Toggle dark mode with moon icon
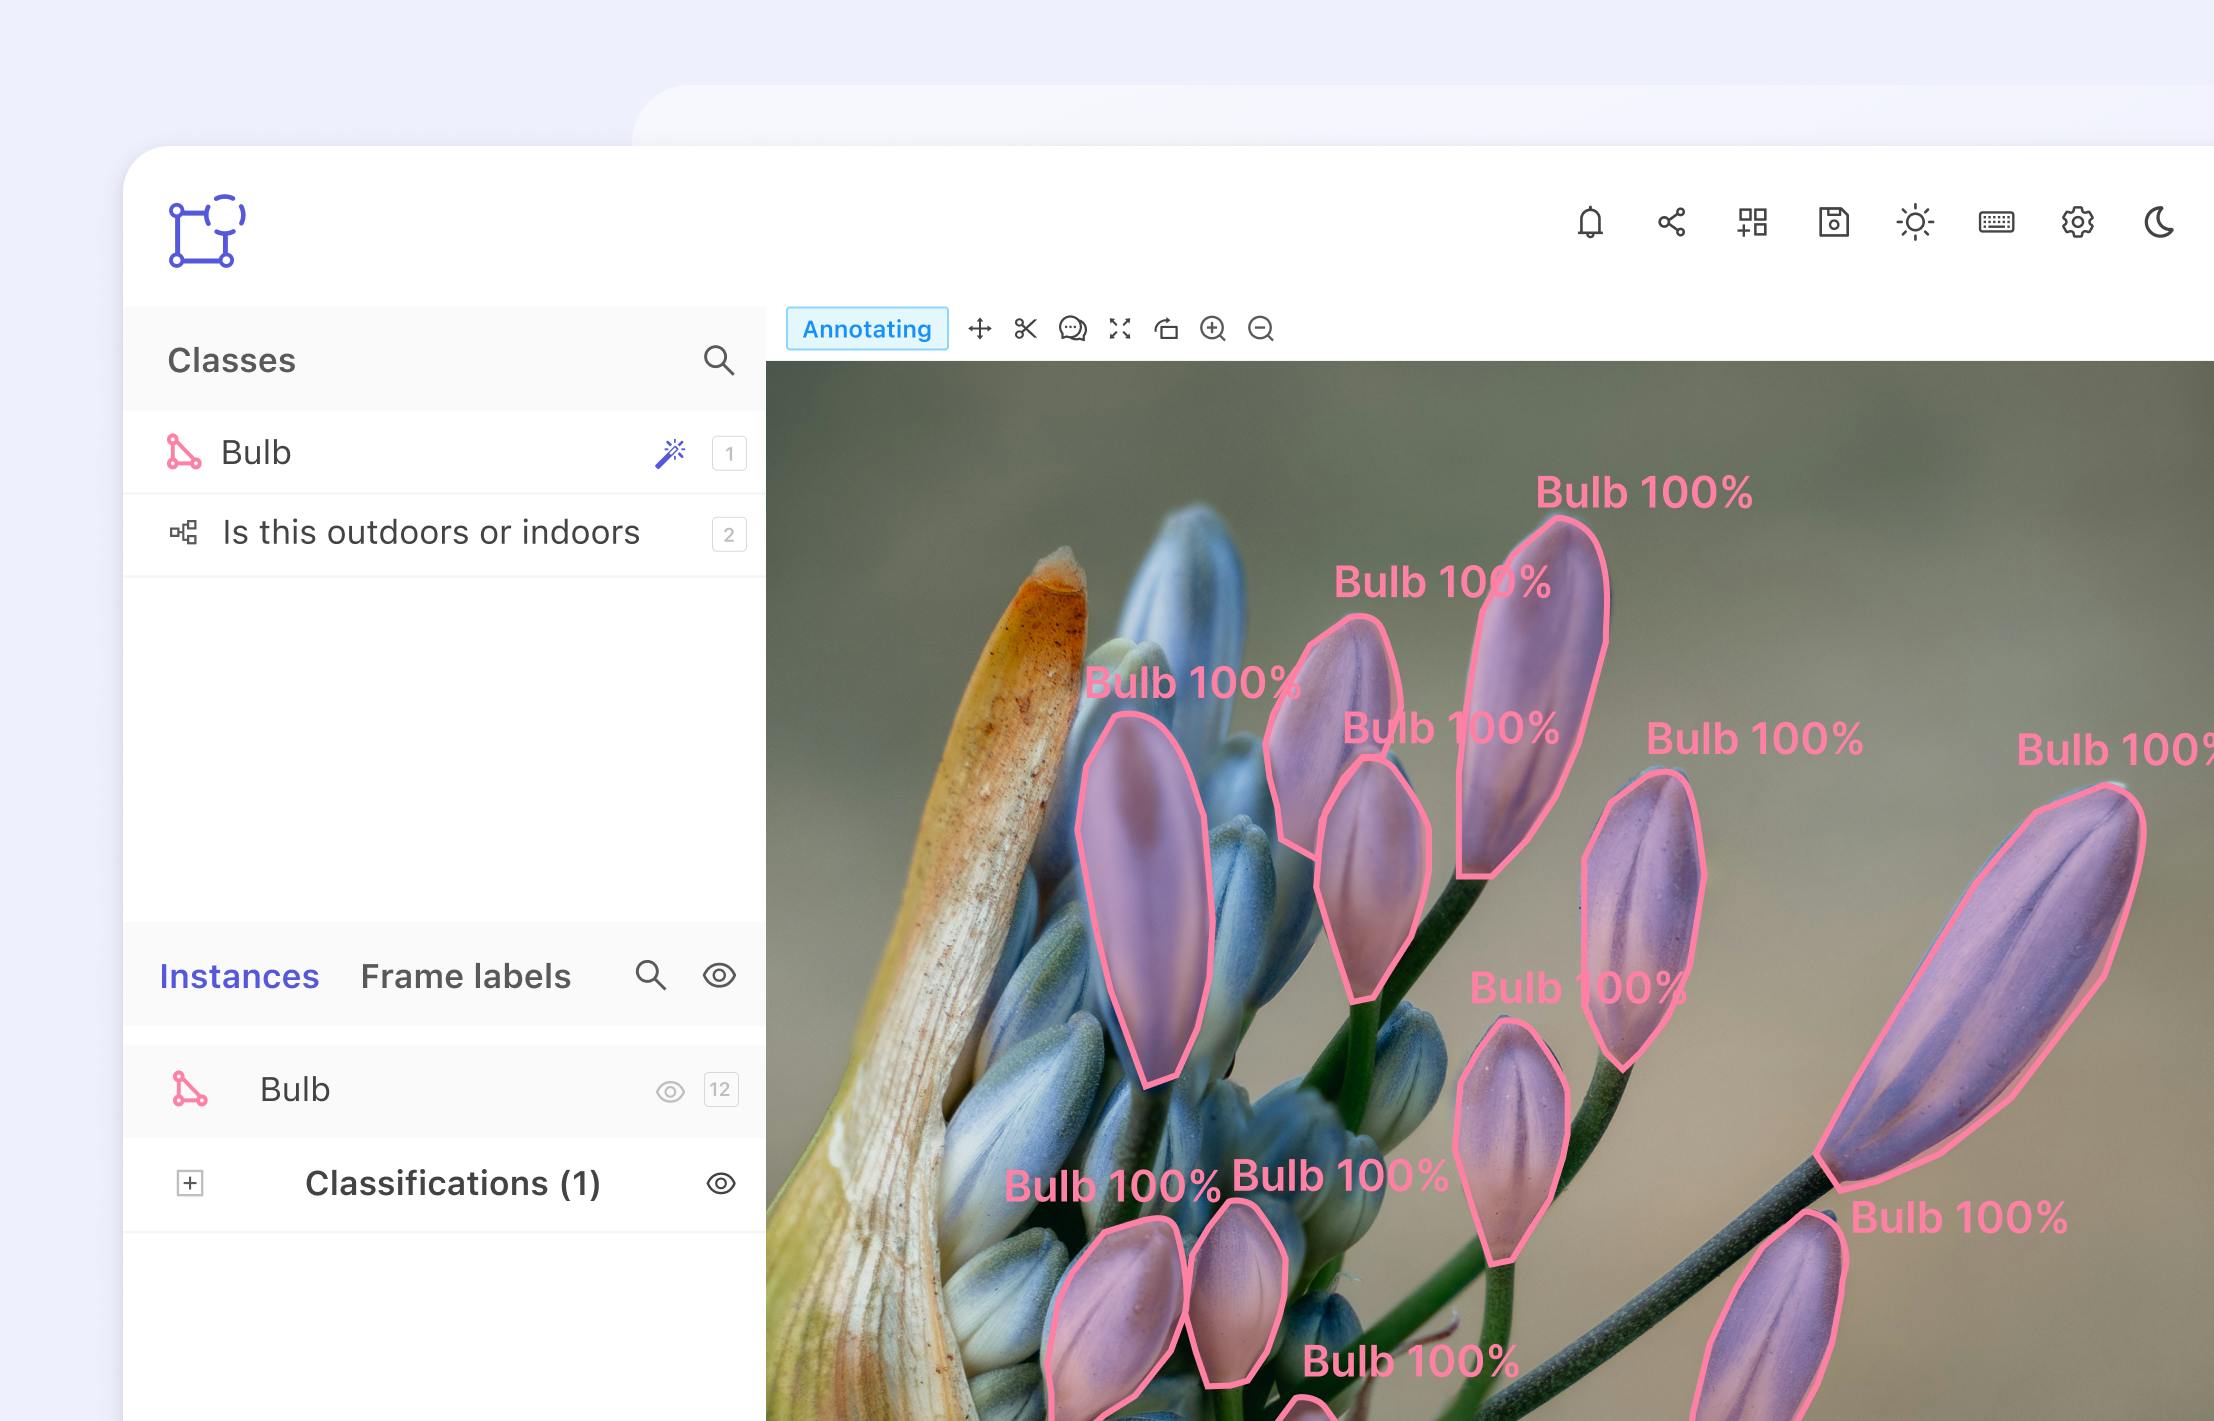 tap(2158, 223)
